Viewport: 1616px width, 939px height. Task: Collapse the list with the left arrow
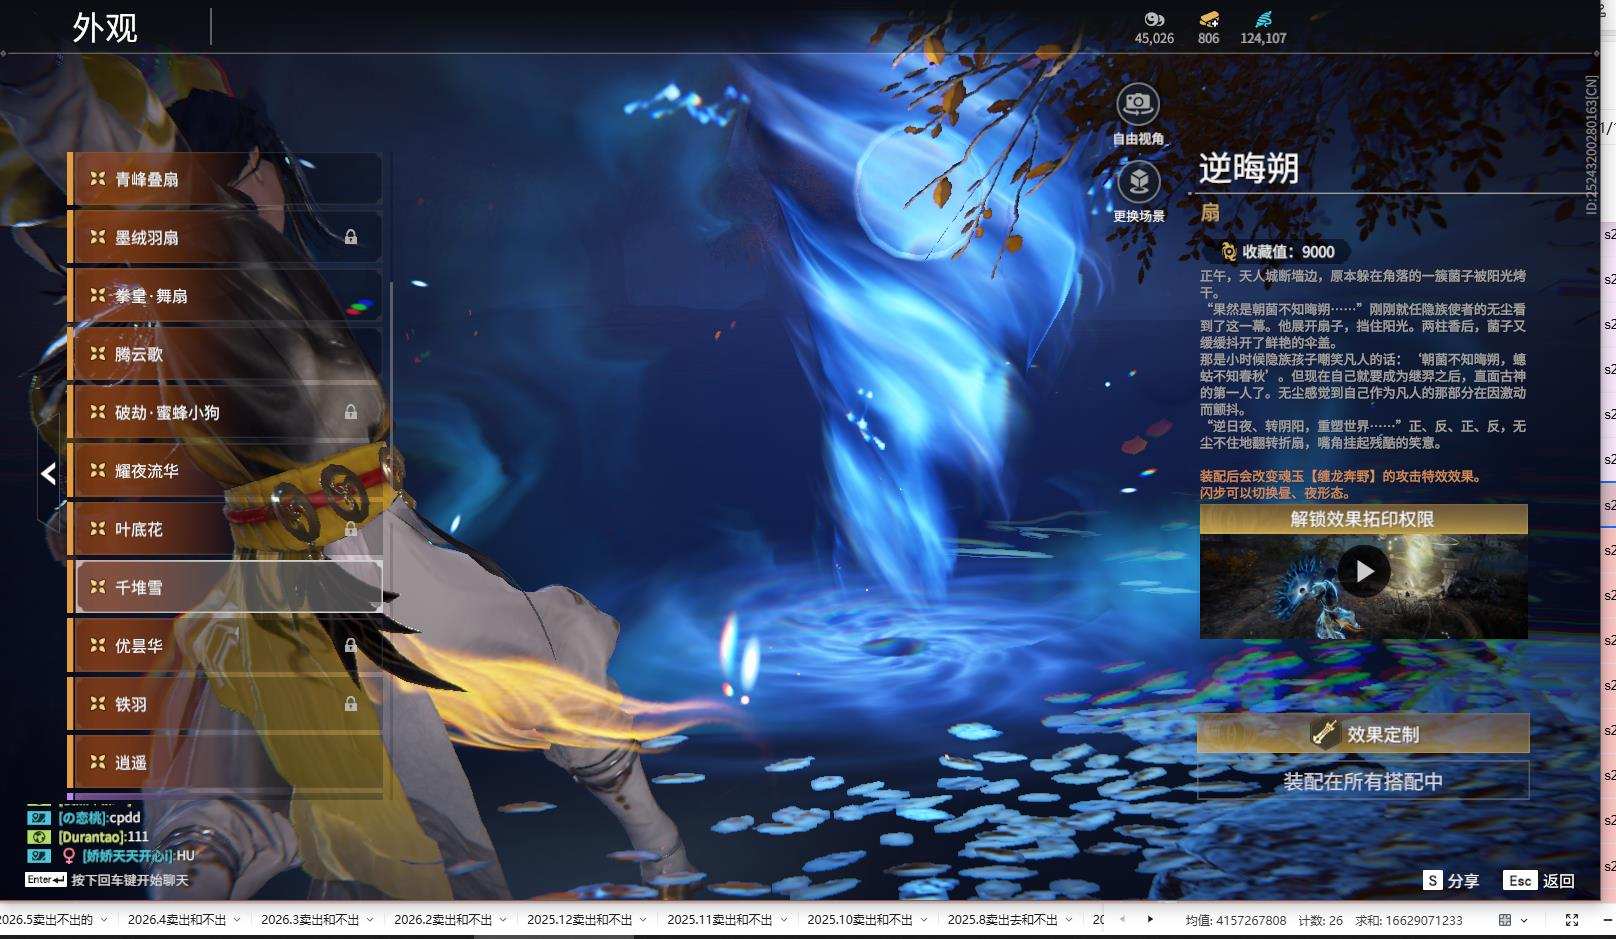pyautogui.click(x=48, y=473)
